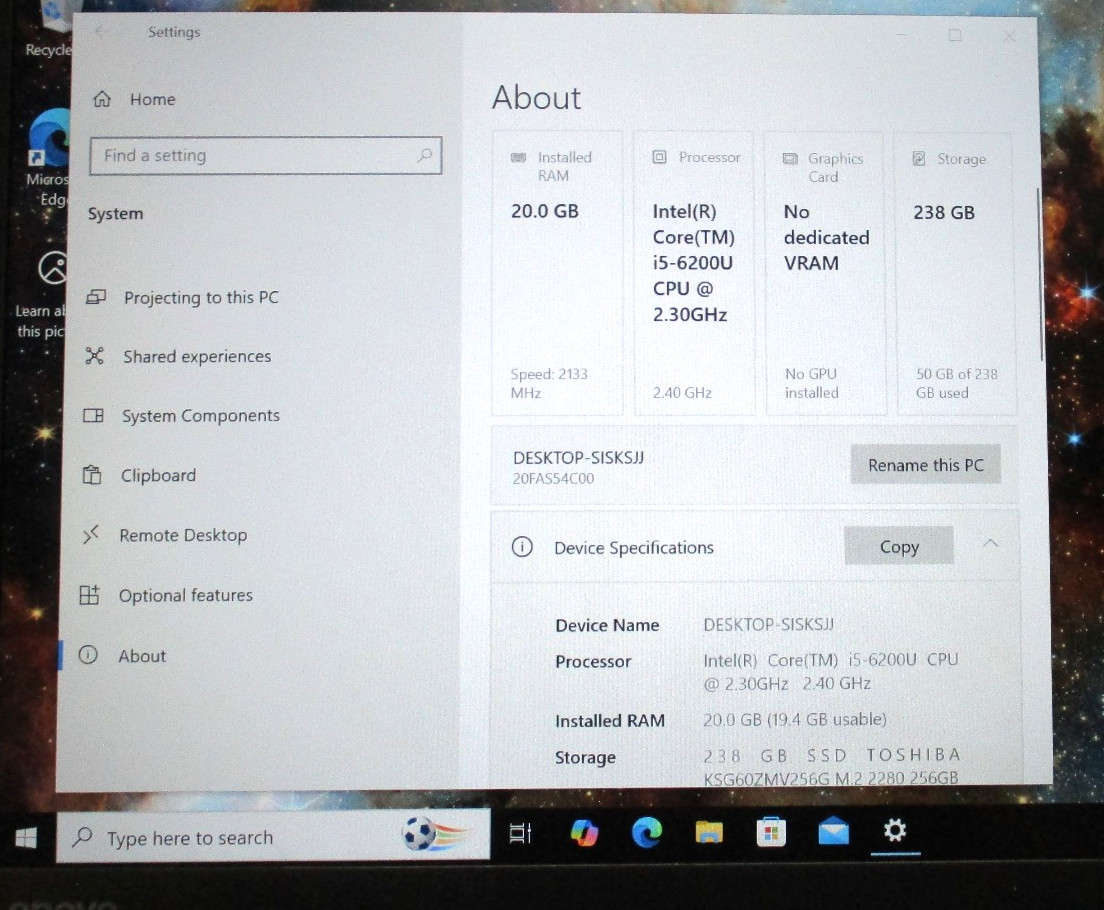Open Microsoft Store from taskbar
Viewport: 1104px width, 910px height.
click(771, 832)
